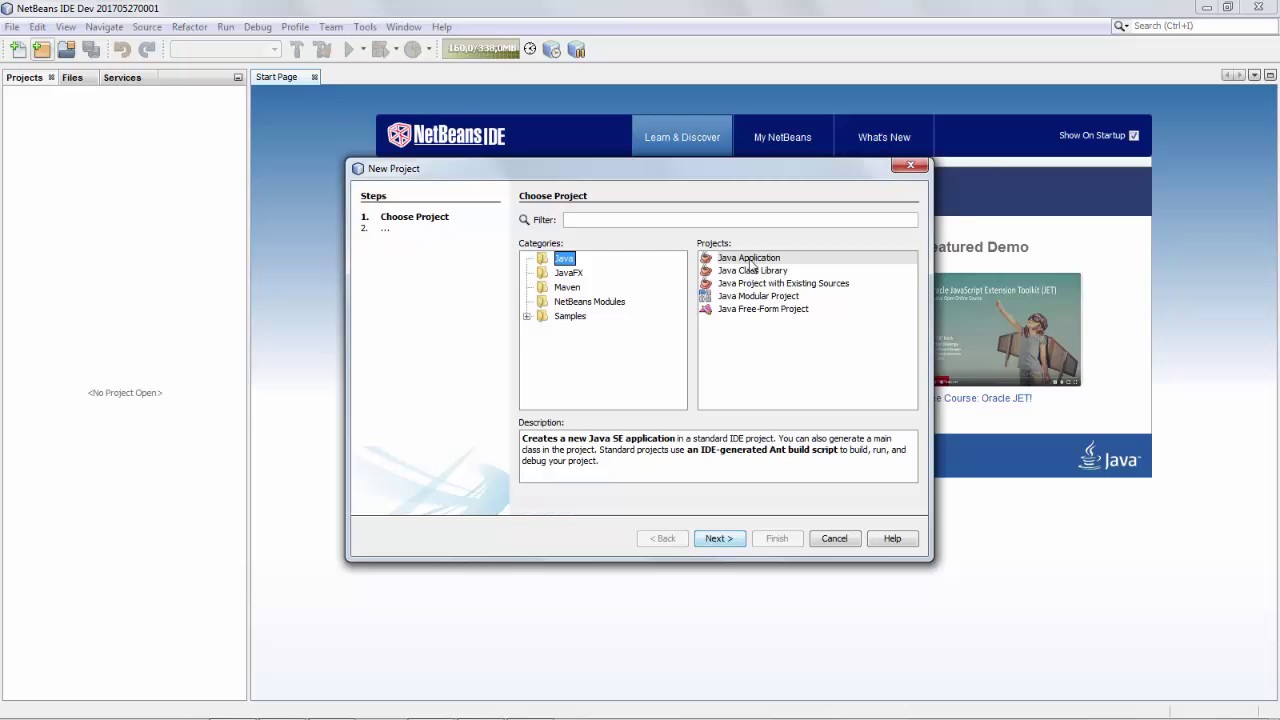This screenshot has width=1280, height=720.
Task: Switch to the Services tab
Action: (x=122, y=77)
